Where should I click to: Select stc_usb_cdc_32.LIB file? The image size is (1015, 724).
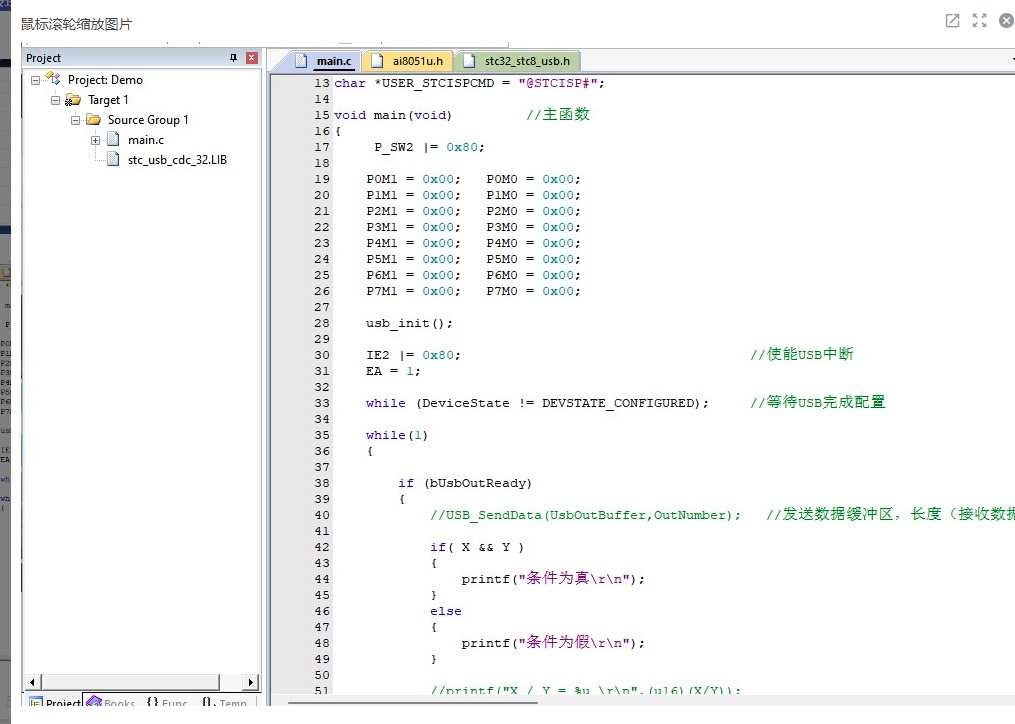[x=177, y=159]
